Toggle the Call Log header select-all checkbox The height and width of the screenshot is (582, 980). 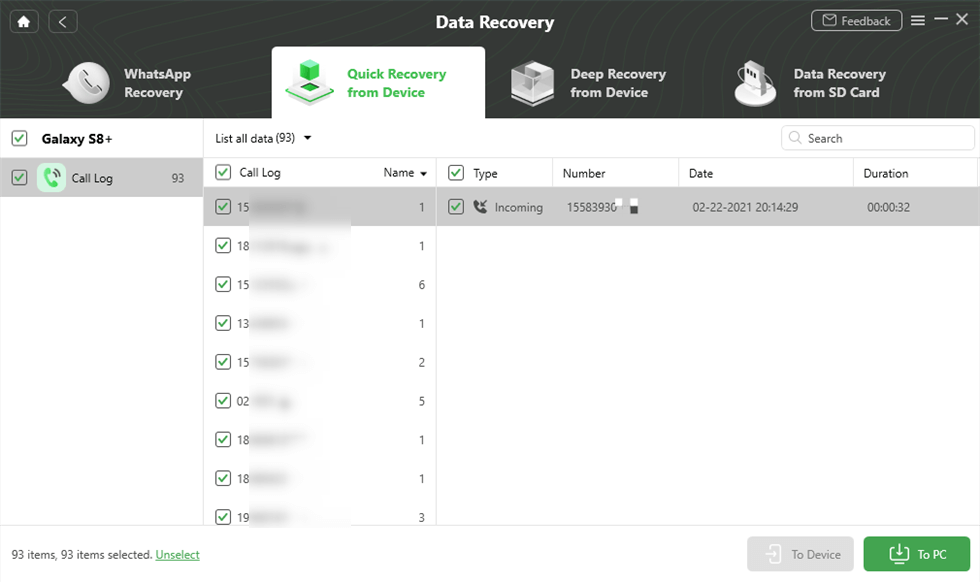[x=223, y=173]
